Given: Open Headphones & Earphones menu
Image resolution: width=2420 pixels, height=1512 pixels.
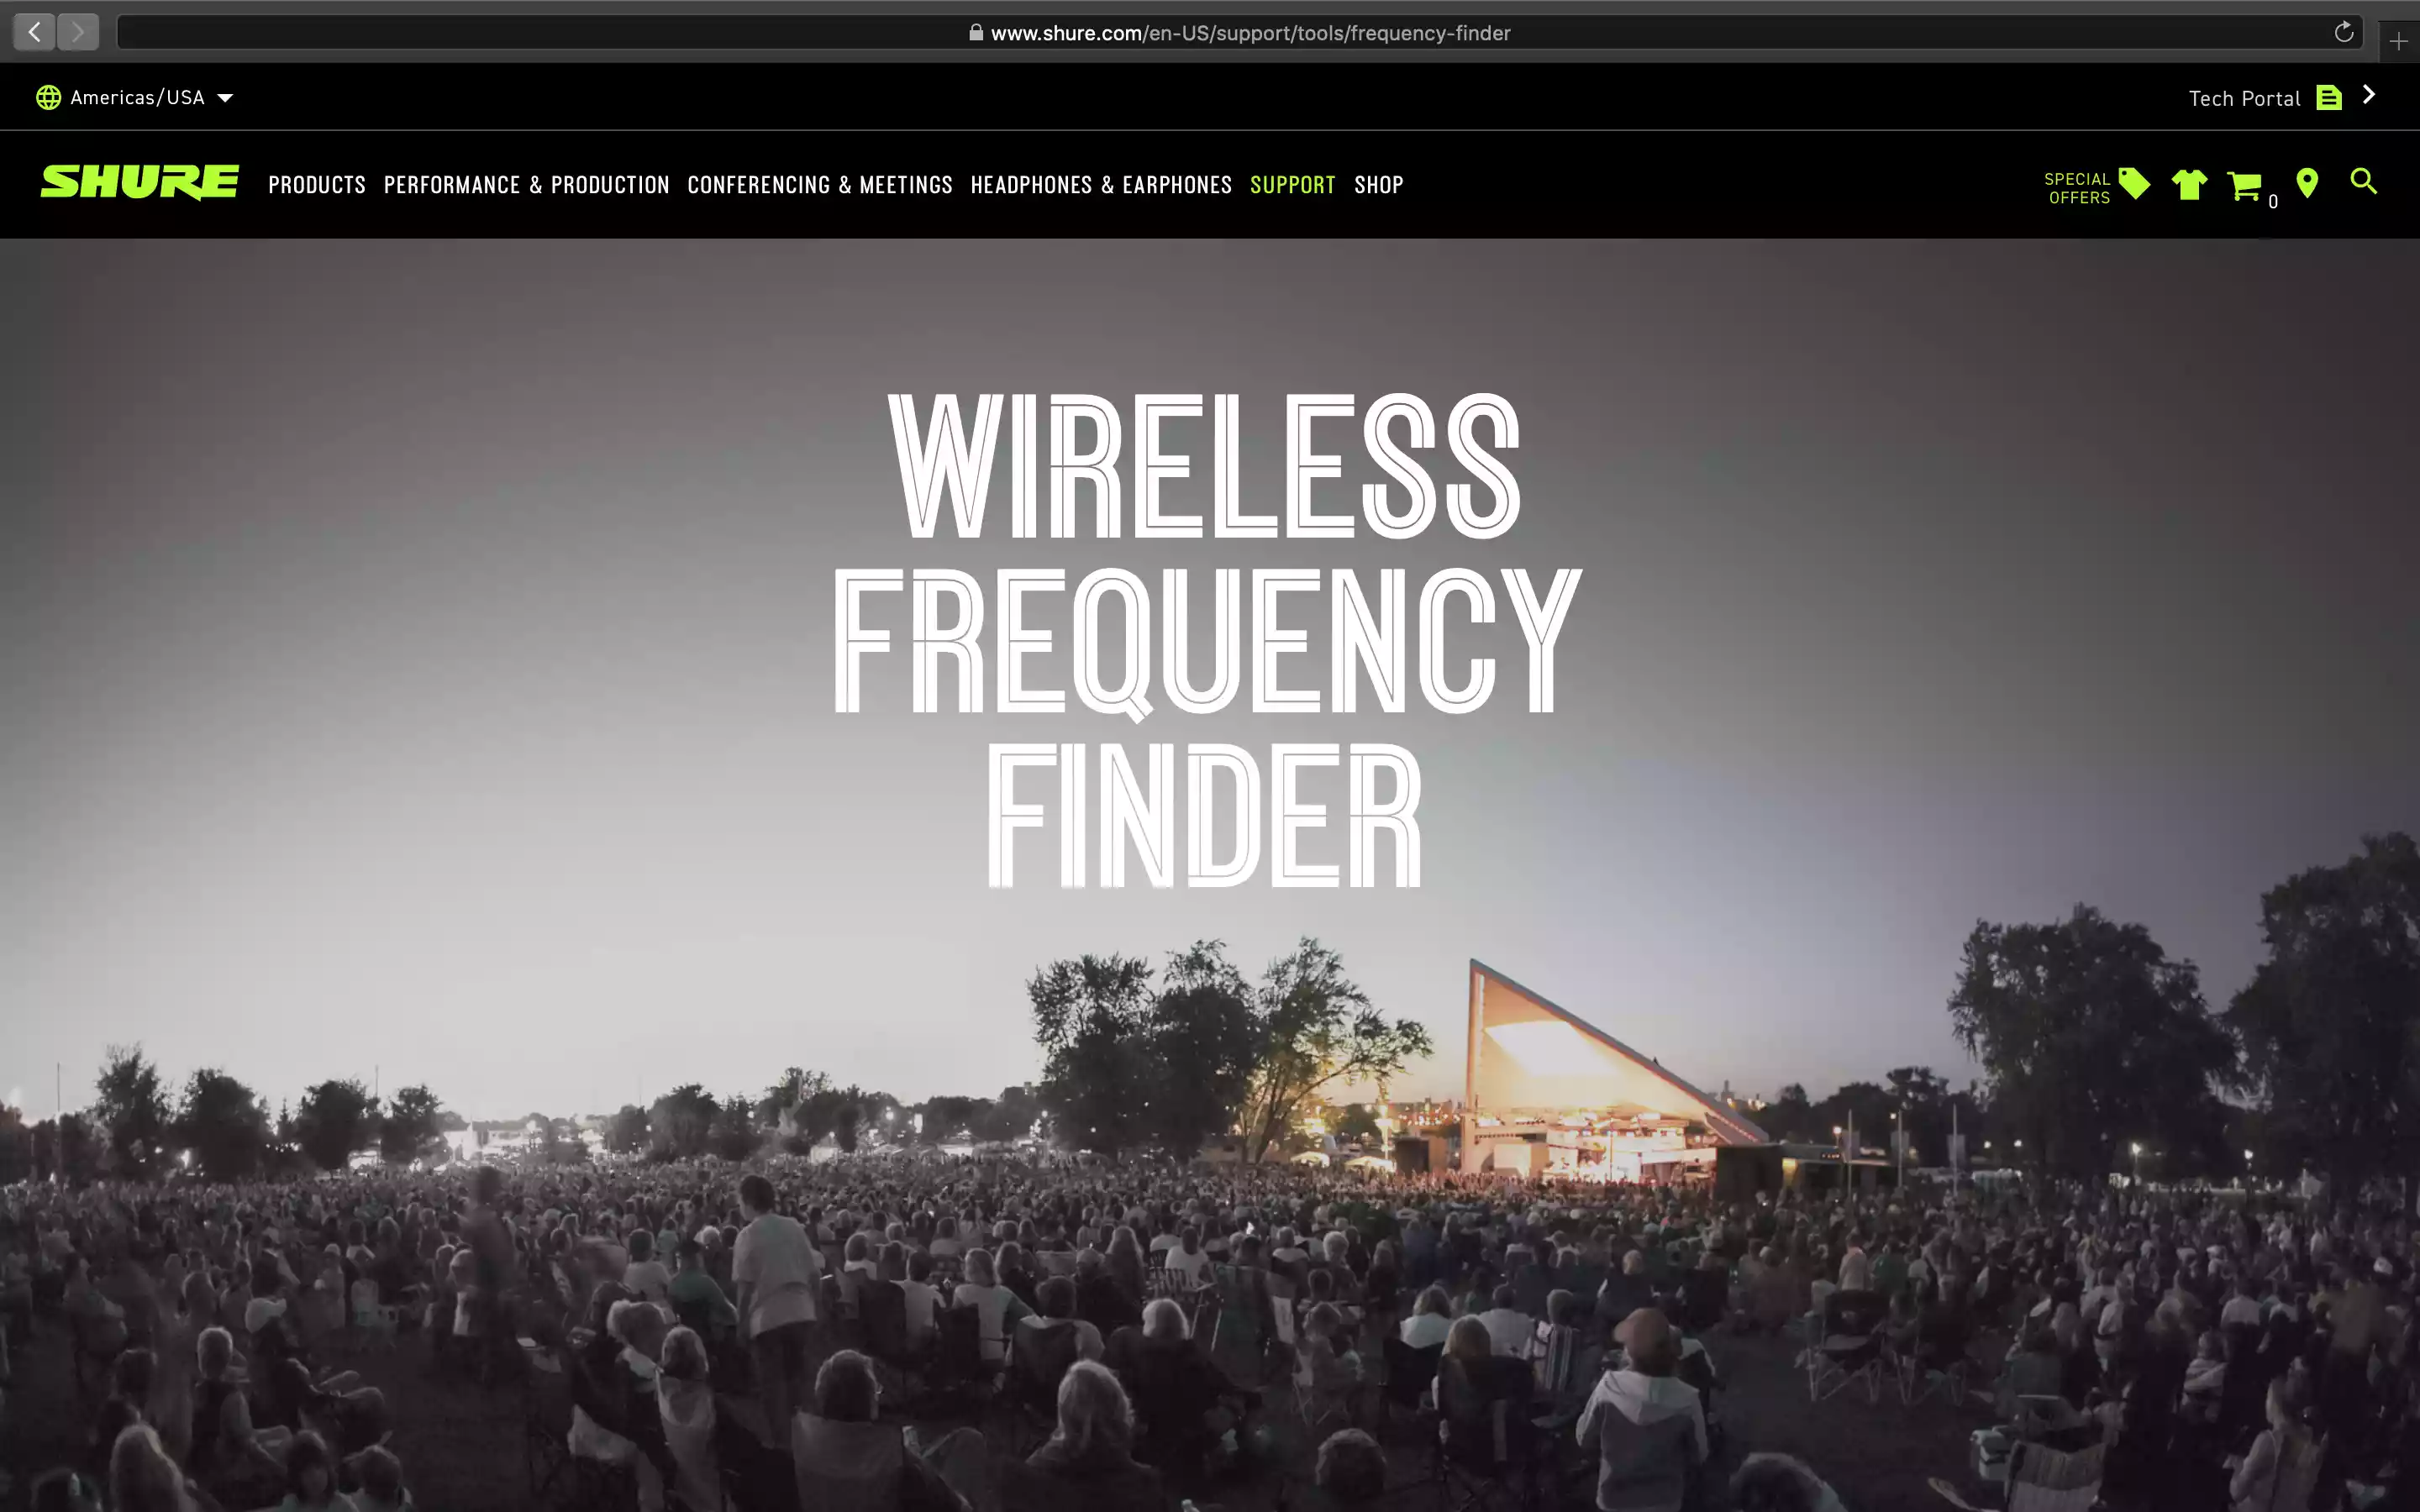Looking at the screenshot, I should pos(1100,185).
